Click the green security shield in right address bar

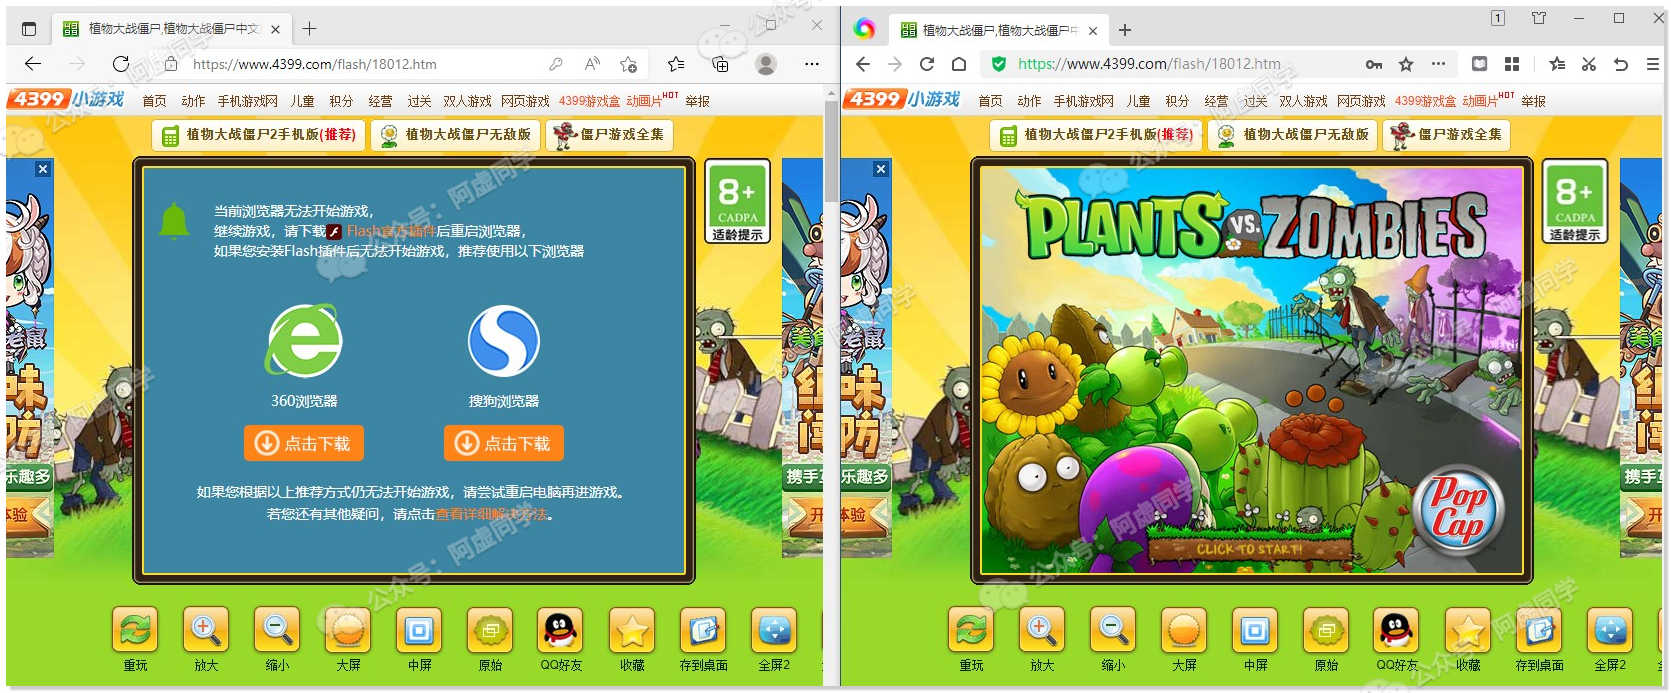(x=998, y=64)
